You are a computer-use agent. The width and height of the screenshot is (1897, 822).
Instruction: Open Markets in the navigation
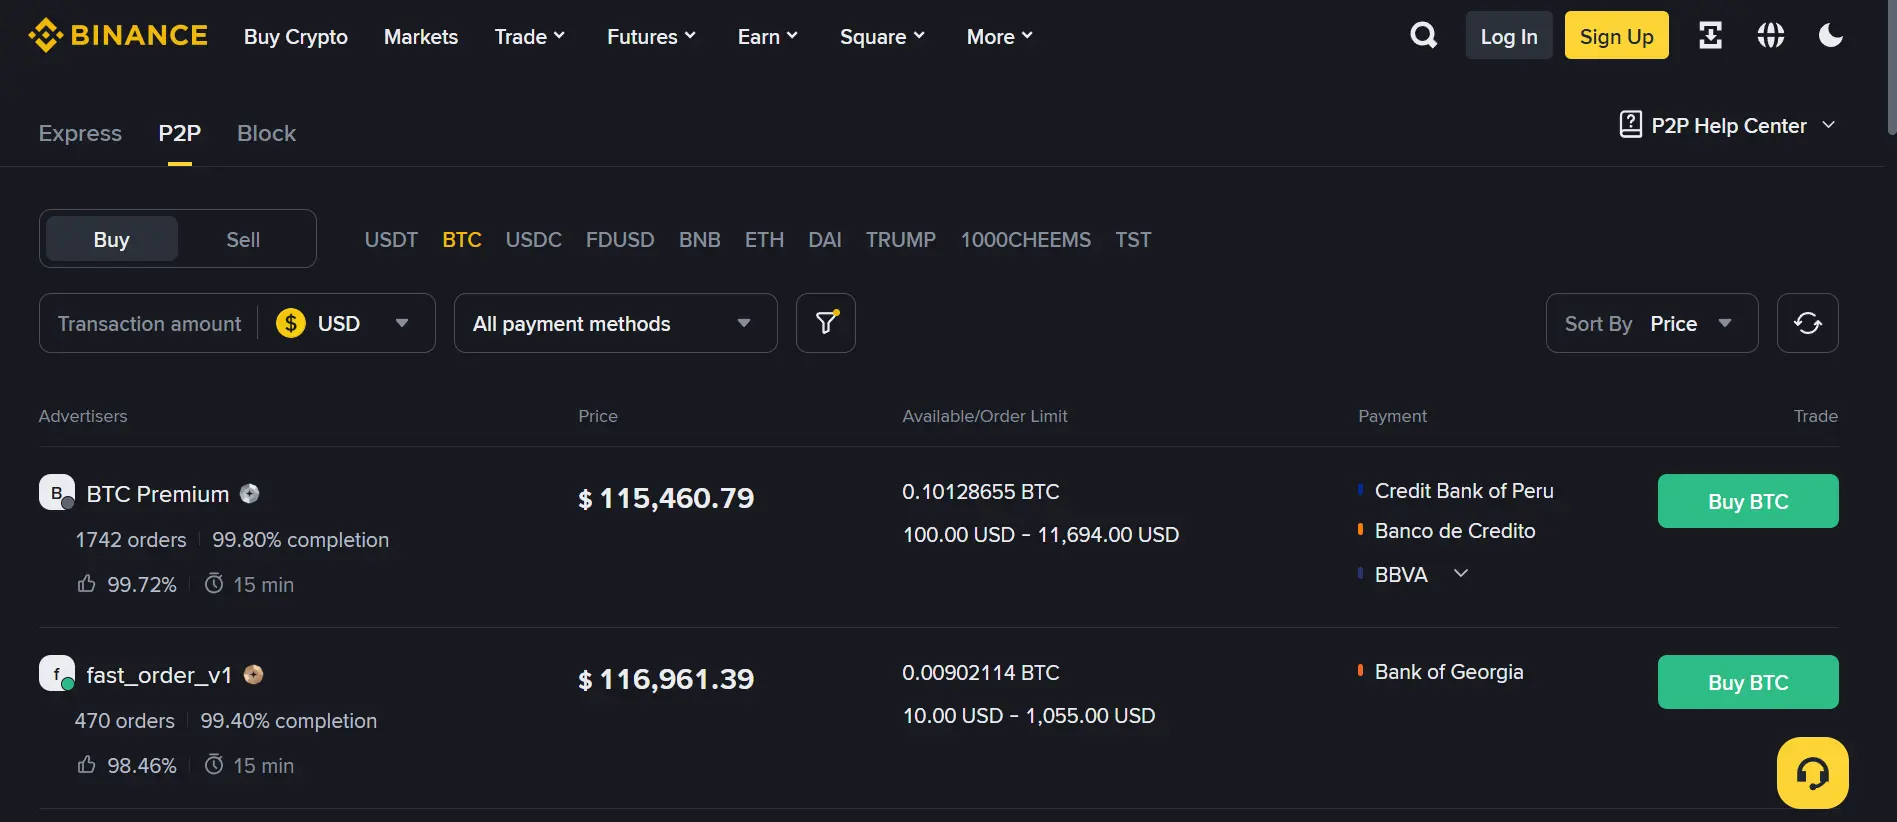(421, 37)
